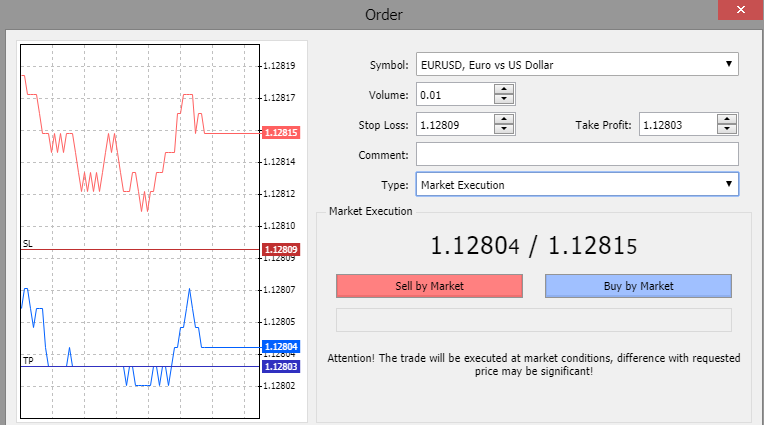Select the blue 1.12804 bid price label

[x=280, y=347]
